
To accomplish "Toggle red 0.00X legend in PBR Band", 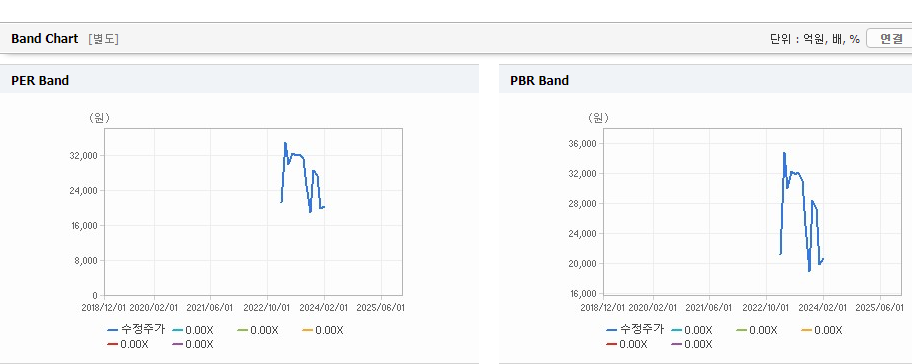I will click(x=627, y=344).
